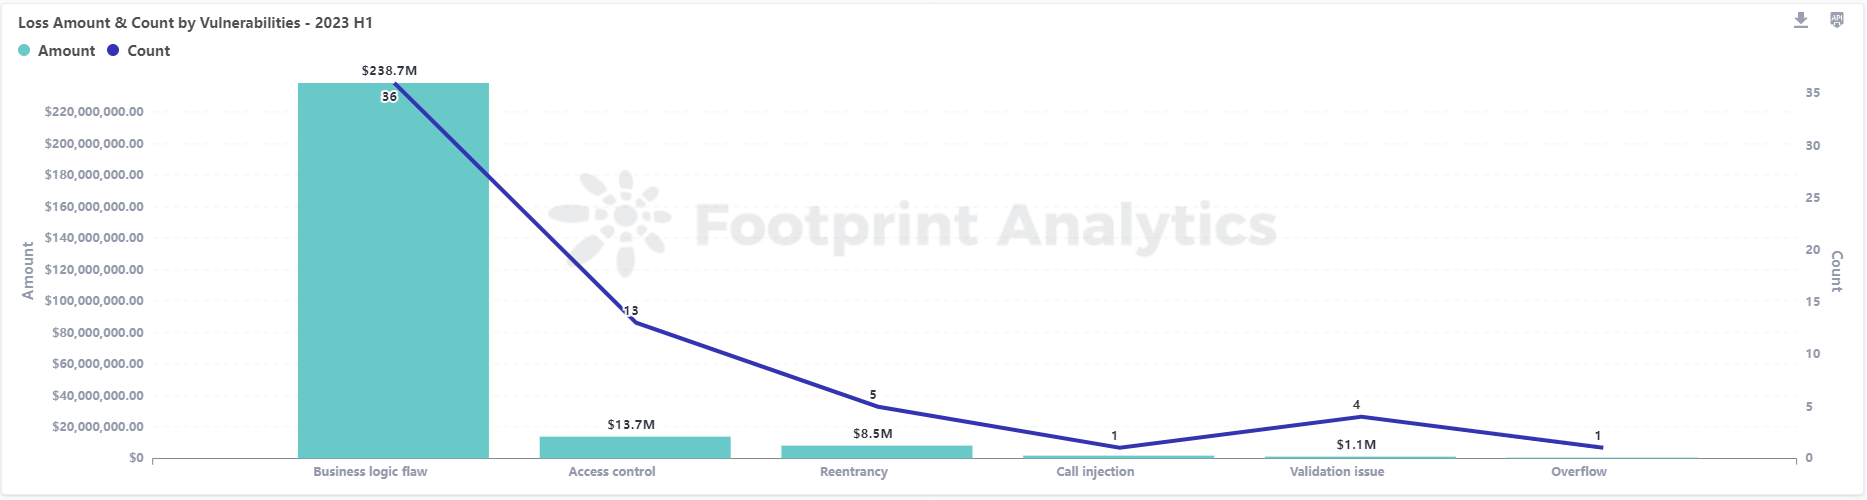Click the Validation issue axis label
Image resolution: width=1867 pixels, height=500 pixels.
[1337, 472]
